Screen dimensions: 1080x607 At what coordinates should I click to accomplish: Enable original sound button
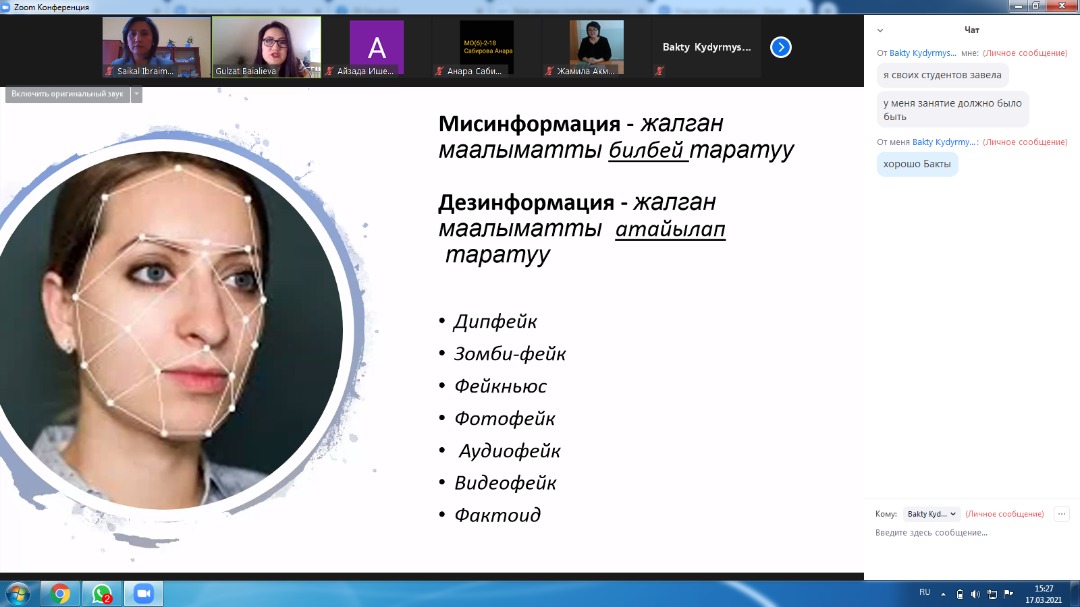pos(67,94)
